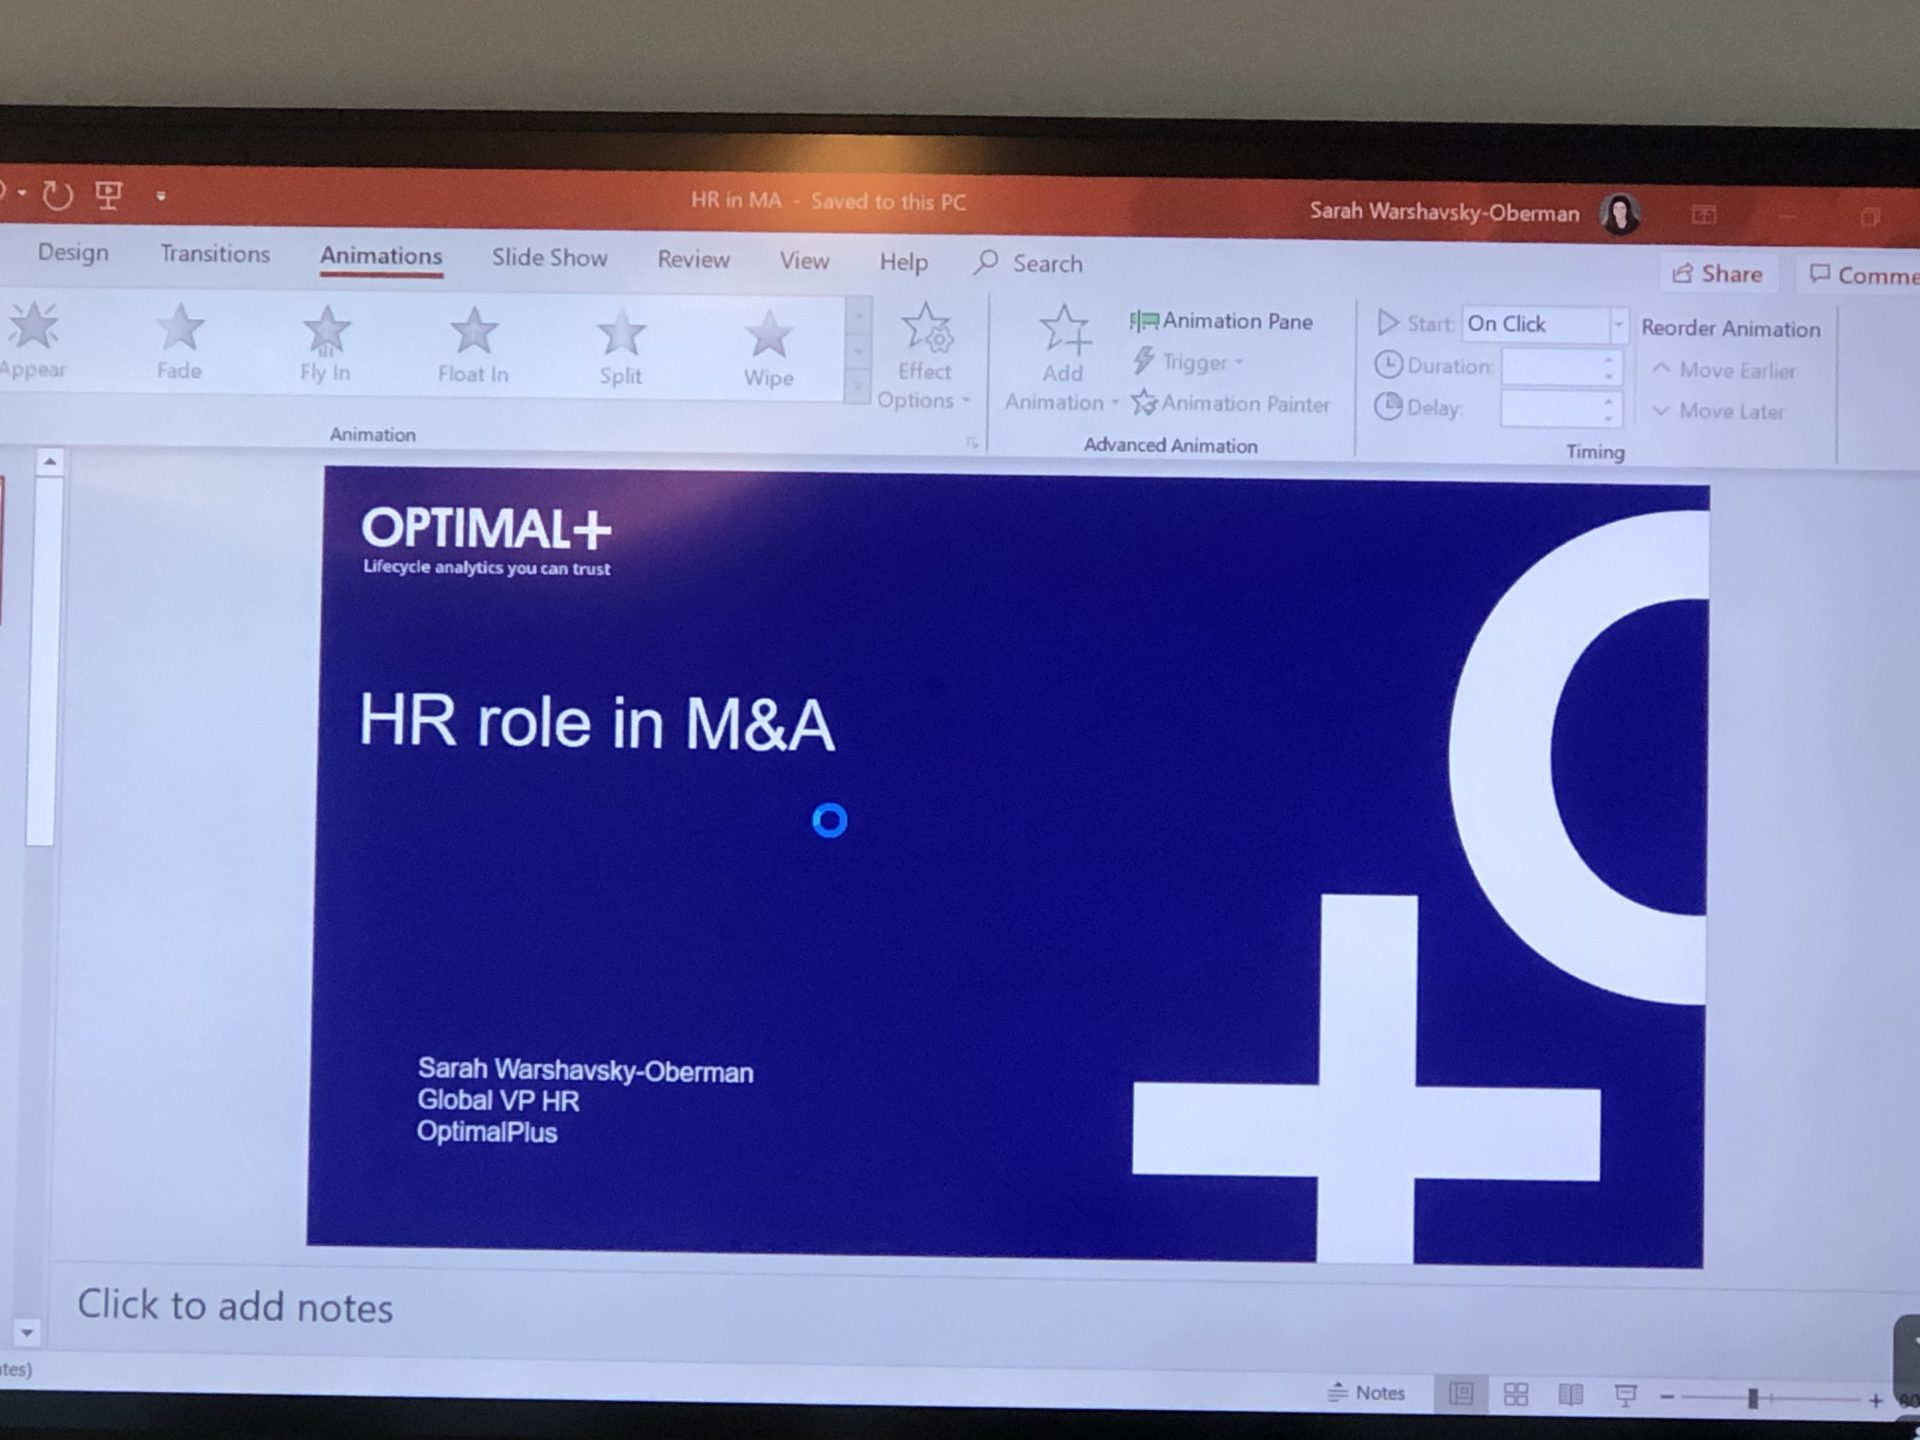Start Slide Show icon in status bar
1920x1440 pixels.
pos(1626,1396)
